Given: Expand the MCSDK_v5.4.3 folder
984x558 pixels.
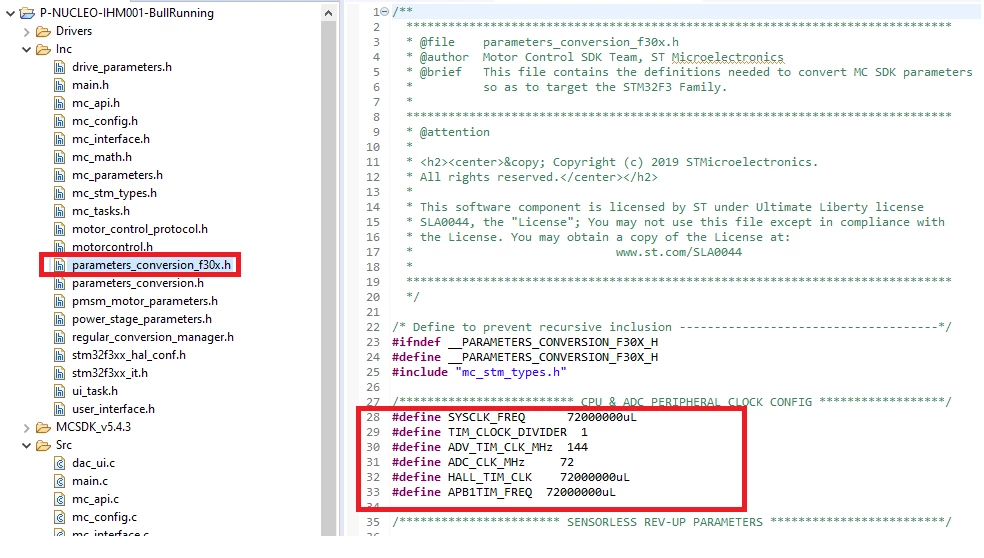Looking at the screenshot, I should click(x=26, y=428).
